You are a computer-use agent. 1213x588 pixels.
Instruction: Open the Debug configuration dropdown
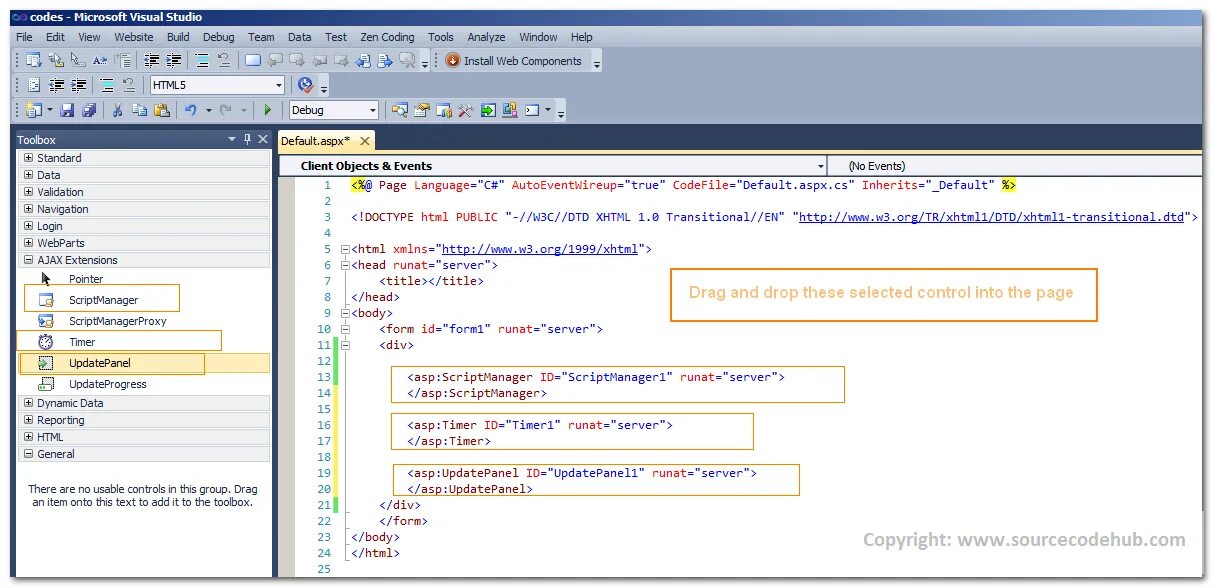372,110
